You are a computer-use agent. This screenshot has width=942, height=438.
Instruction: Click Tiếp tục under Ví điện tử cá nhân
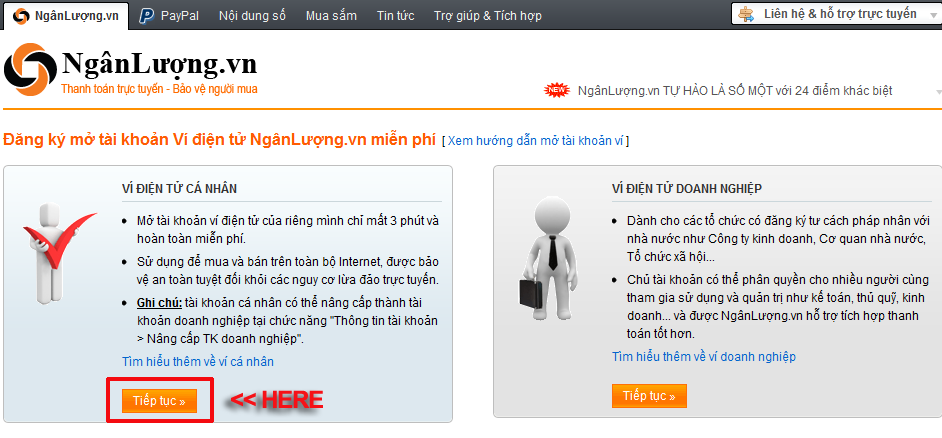[159, 401]
